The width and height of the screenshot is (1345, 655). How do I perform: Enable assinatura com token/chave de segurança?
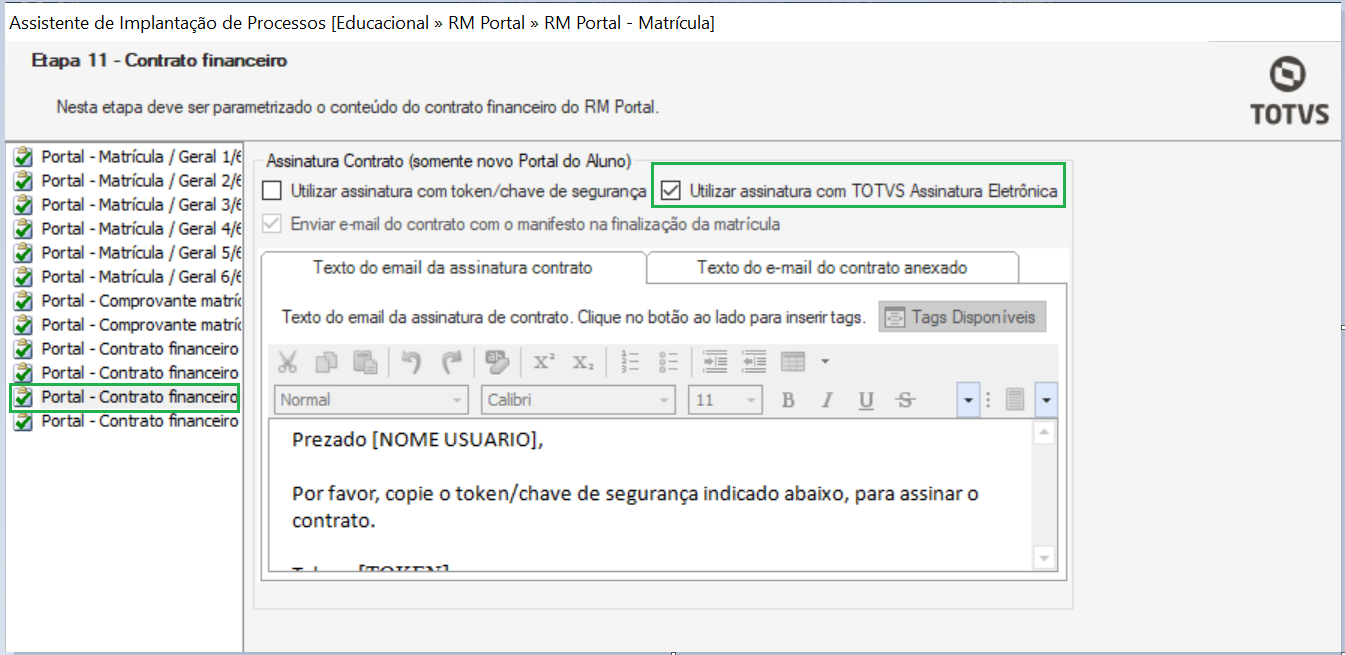(x=273, y=190)
